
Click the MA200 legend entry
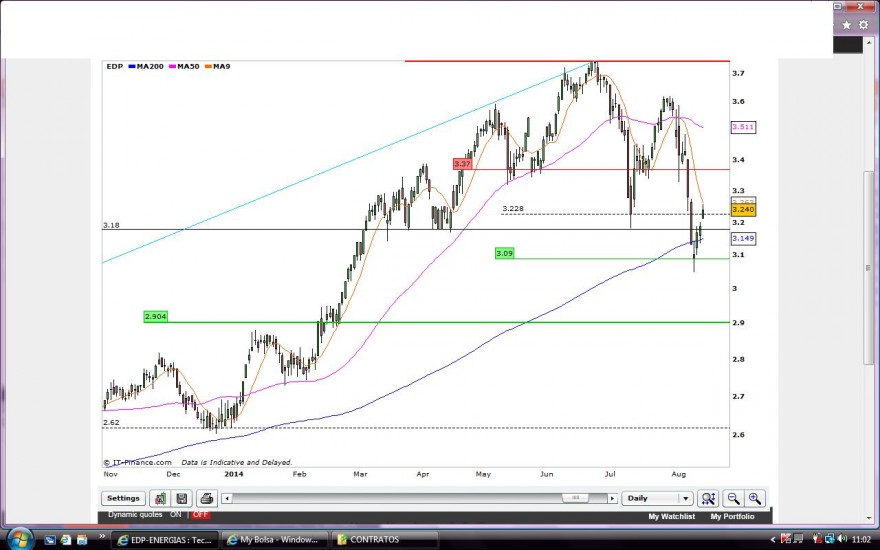click(146, 66)
